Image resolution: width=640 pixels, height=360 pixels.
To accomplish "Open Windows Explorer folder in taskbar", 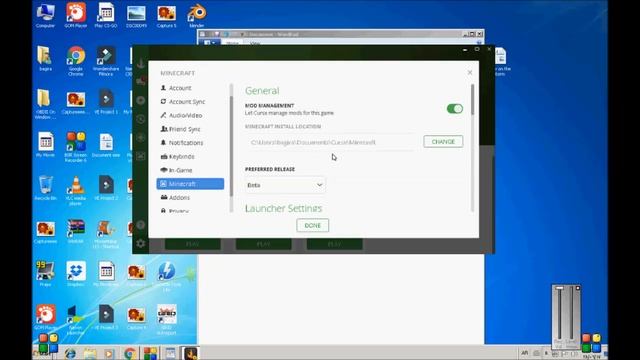I will coord(90,353).
